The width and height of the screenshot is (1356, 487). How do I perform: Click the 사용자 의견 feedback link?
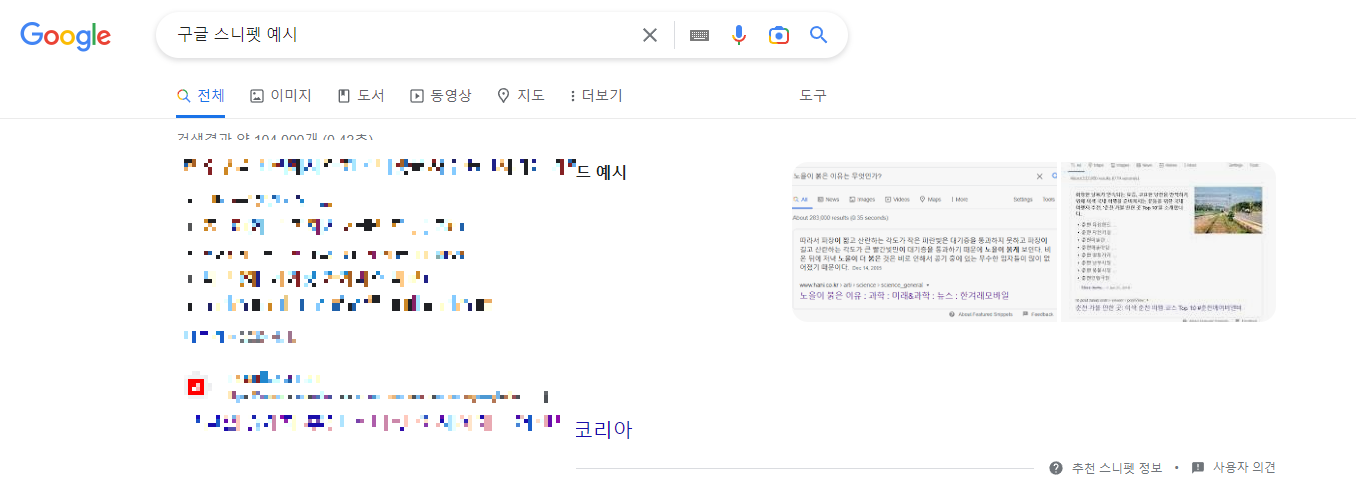[x=1245, y=467]
